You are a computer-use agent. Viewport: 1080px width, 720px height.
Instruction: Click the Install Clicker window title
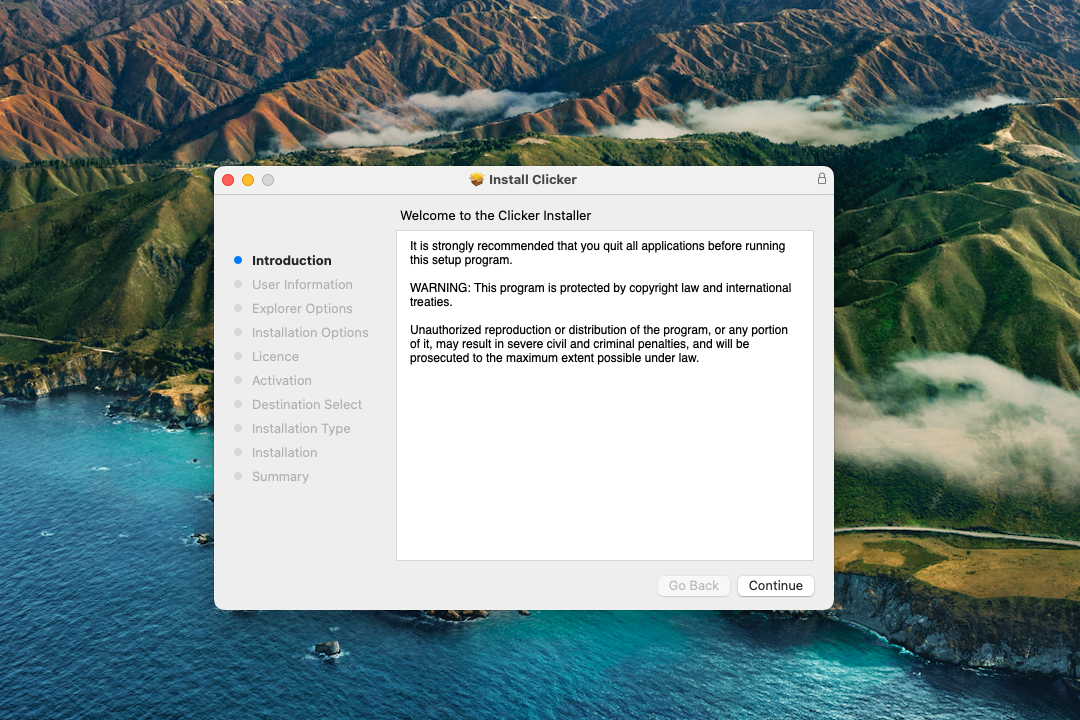[532, 180]
